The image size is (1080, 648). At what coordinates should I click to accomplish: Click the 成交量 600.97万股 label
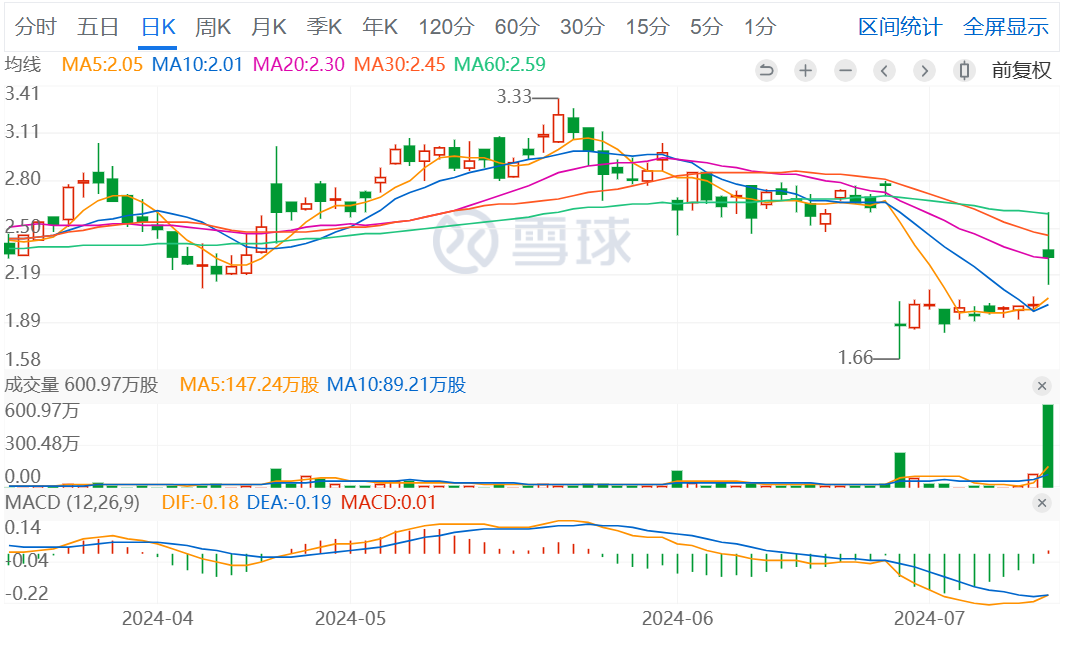click(81, 385)
